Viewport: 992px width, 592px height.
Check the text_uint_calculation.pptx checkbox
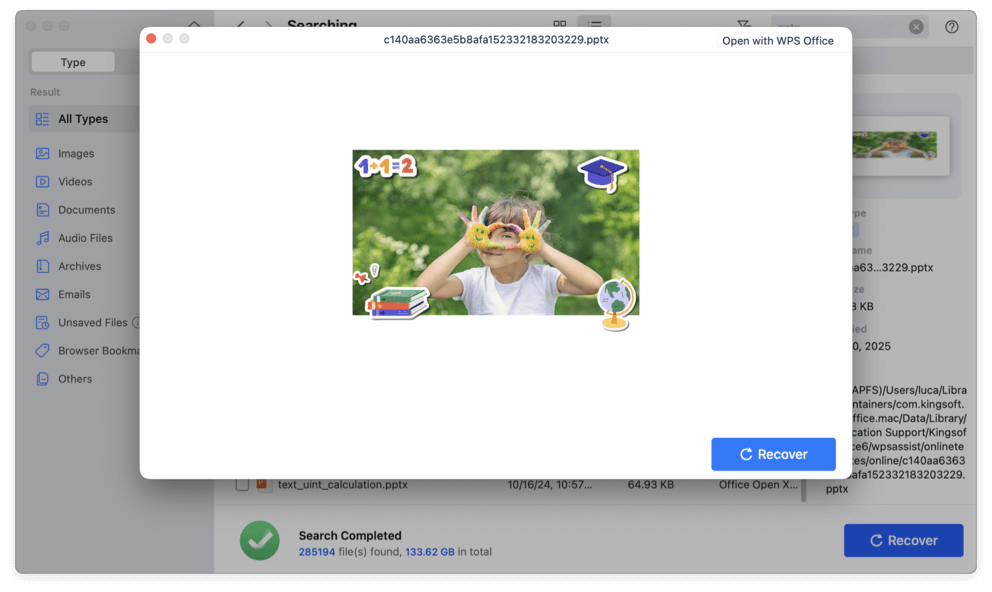coord(242,485)
